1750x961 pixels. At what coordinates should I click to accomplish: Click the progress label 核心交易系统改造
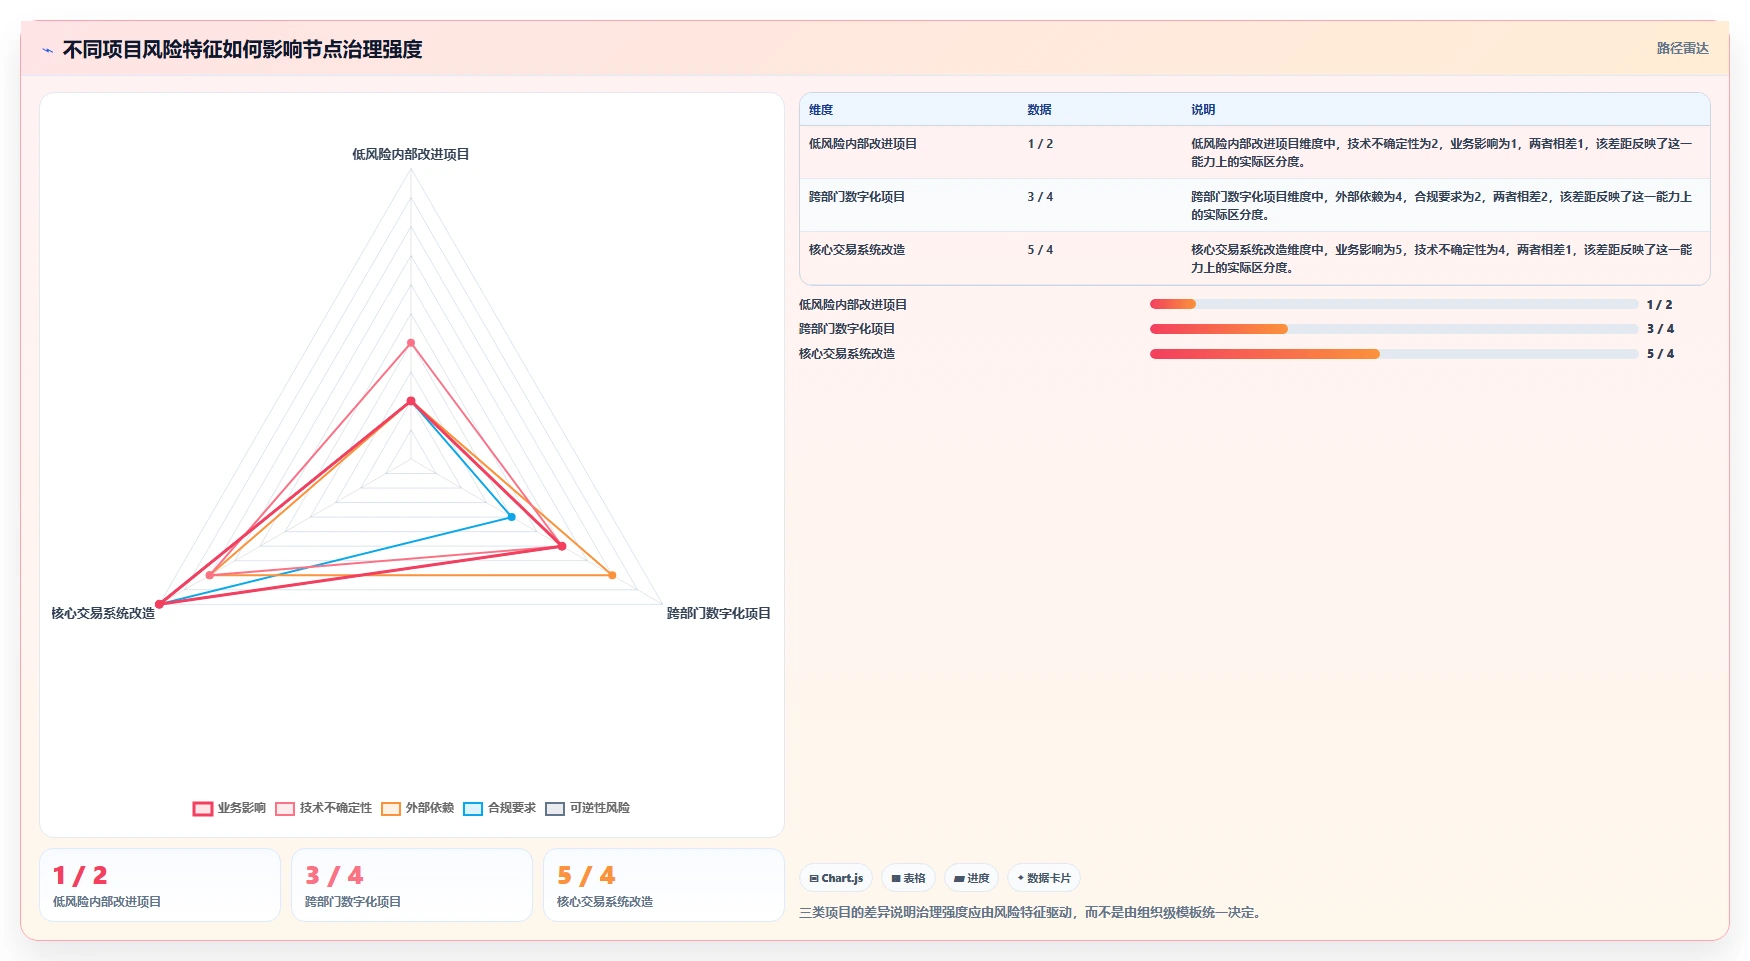click(x=847, y=354)
